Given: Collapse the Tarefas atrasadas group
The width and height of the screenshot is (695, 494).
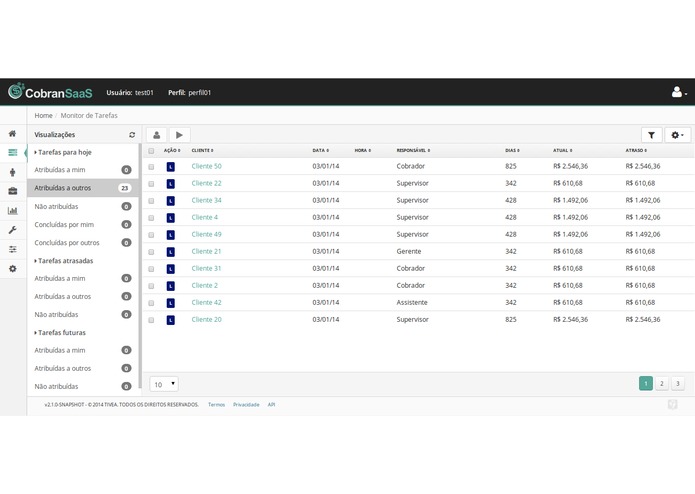Looking at the screenshot, I should click(x=64, y=261).
